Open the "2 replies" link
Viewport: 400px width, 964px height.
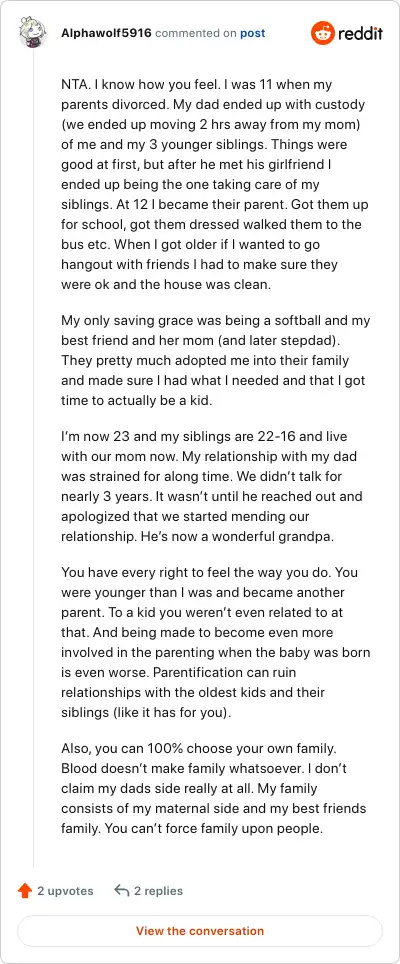point(159,890)
